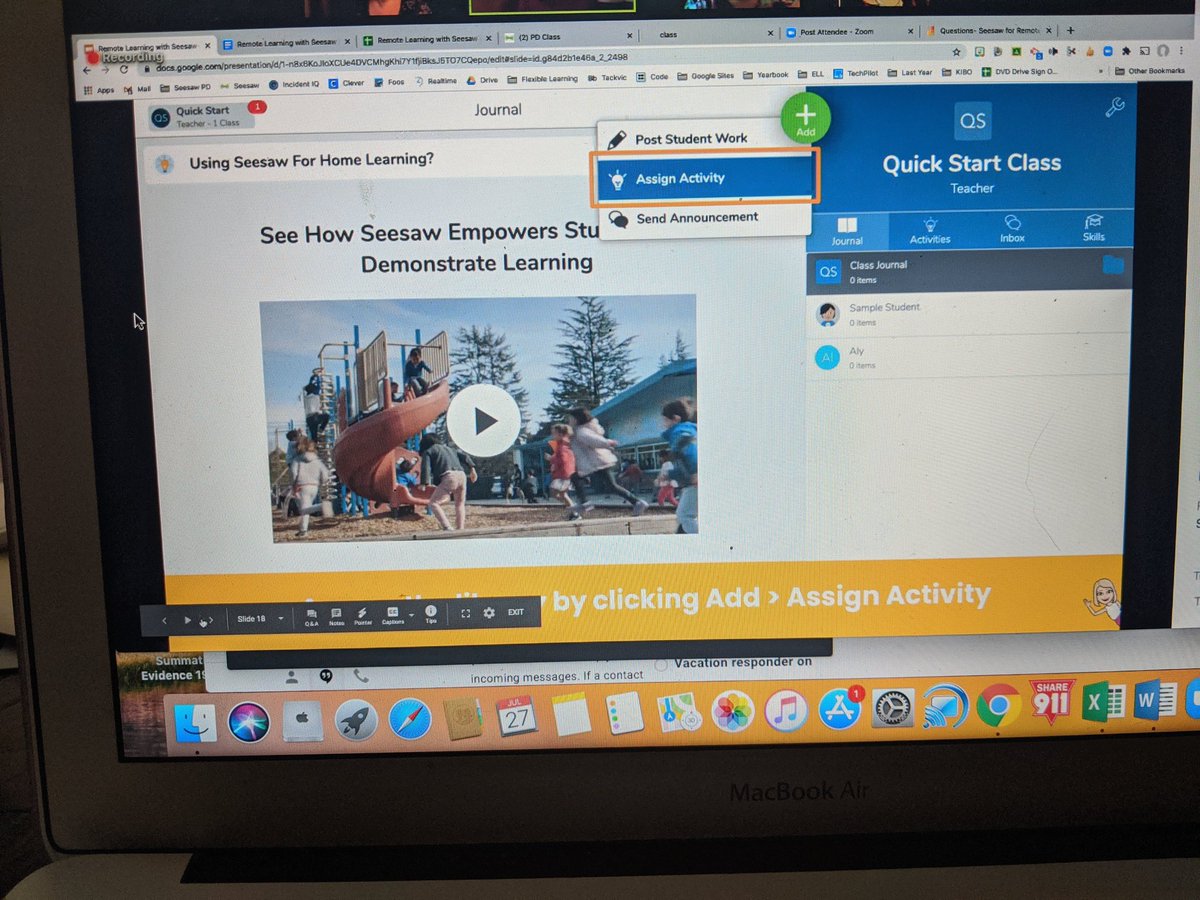The height and width of the screenshot is (900, 1200).
Task: Select the Vacation responder on radio button
Action: [x=661, y=662]
